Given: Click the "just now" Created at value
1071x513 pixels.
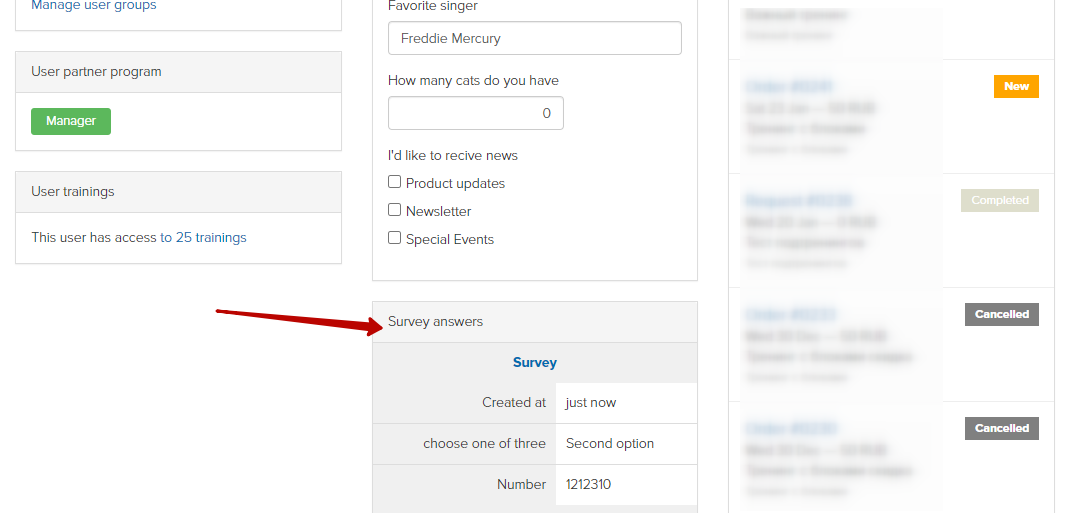Looking at the screenshot, I should (x=591, y=403).
